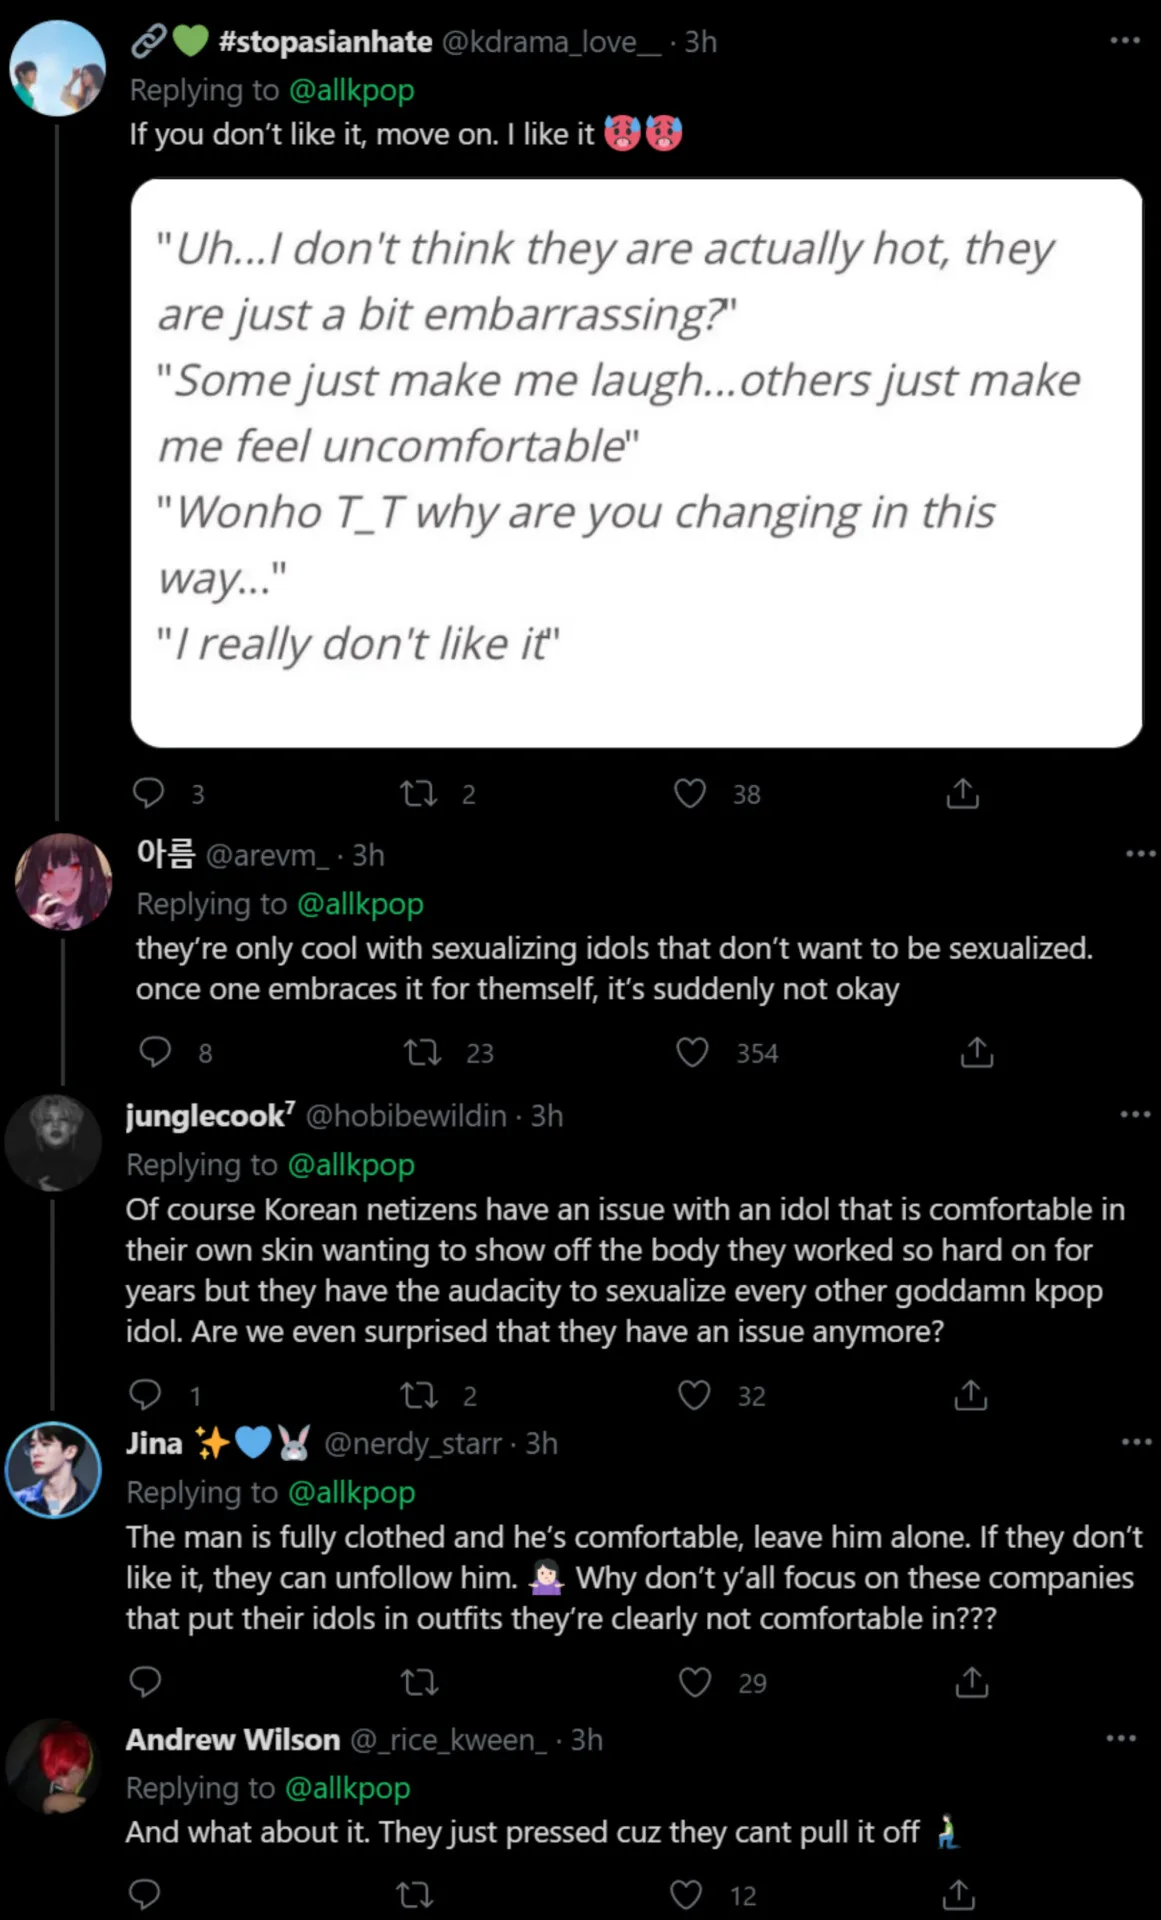This screenshot has height=1920, width=1161.
Task: Open more options menu on junglecook's tweet
Action: coord(1135,1114)
